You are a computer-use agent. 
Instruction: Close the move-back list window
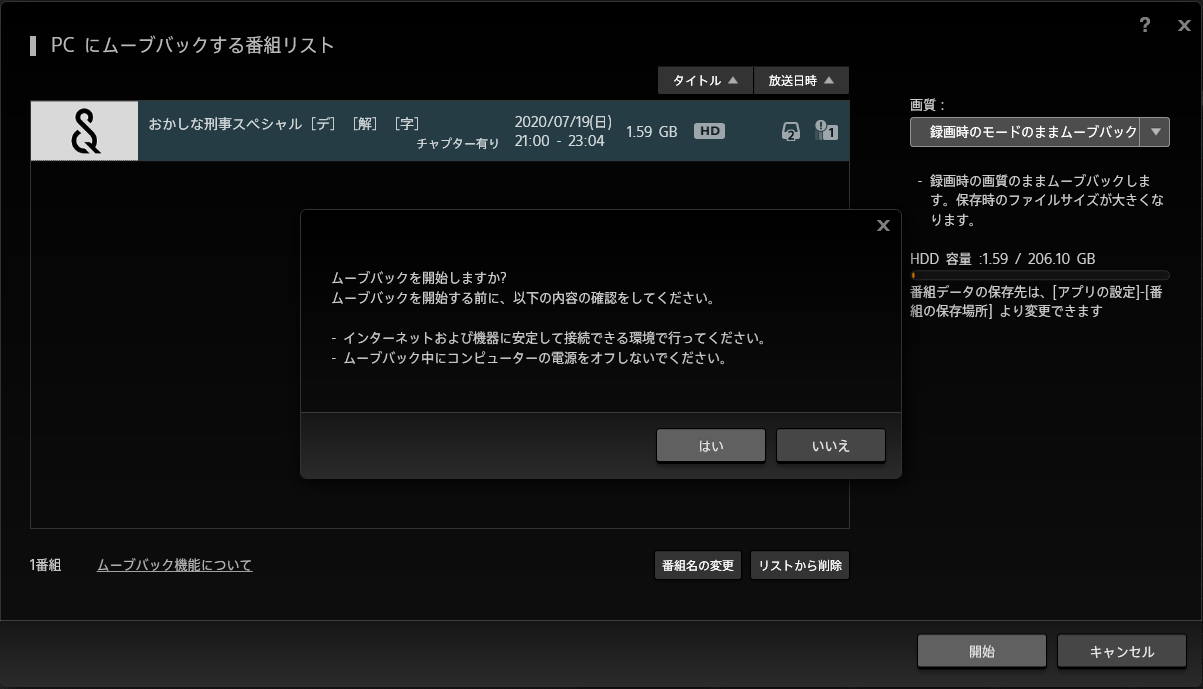1184,26
